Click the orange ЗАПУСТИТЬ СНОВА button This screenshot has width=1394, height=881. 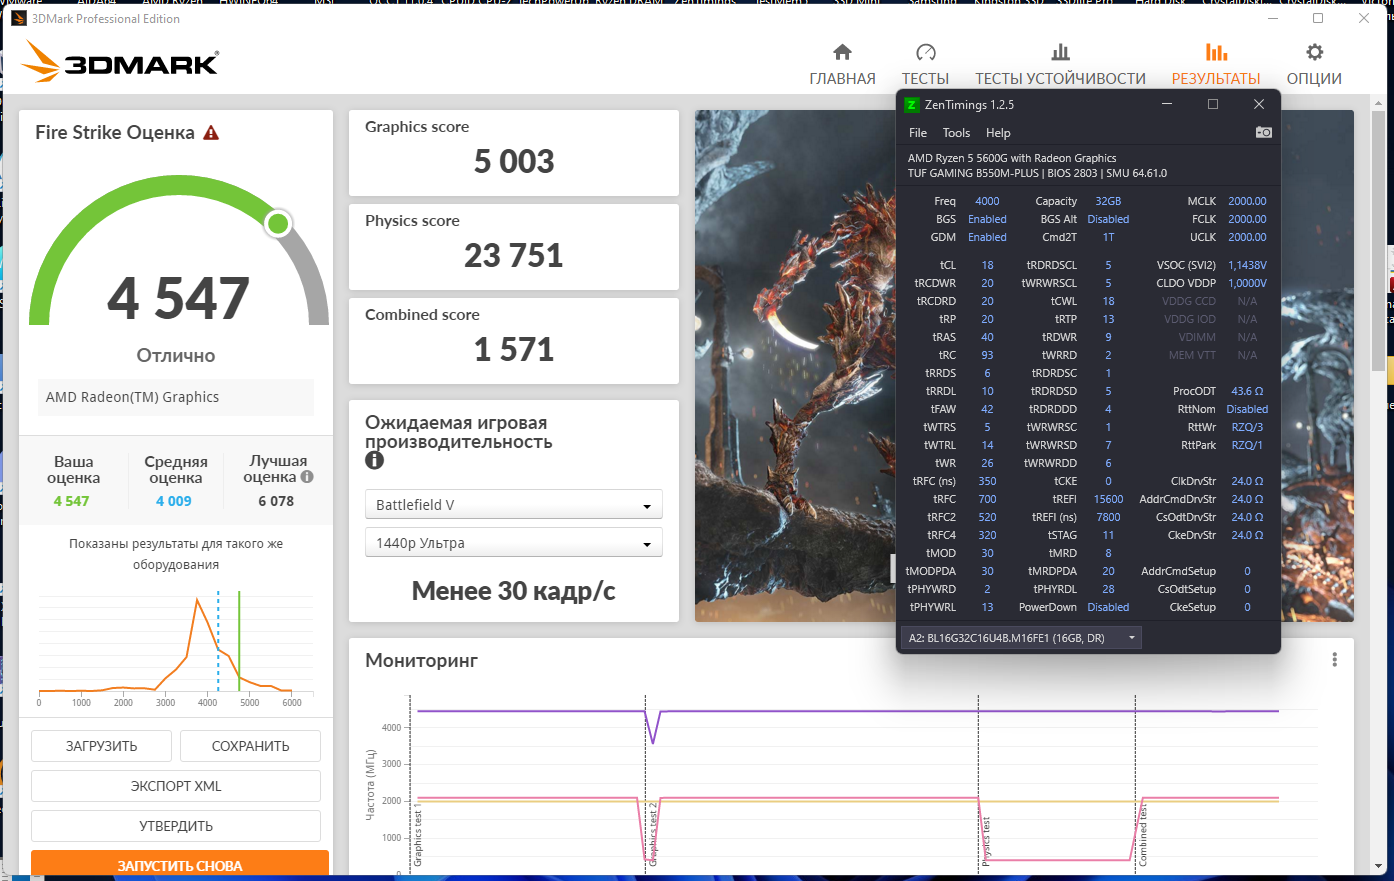pos(180,865)
